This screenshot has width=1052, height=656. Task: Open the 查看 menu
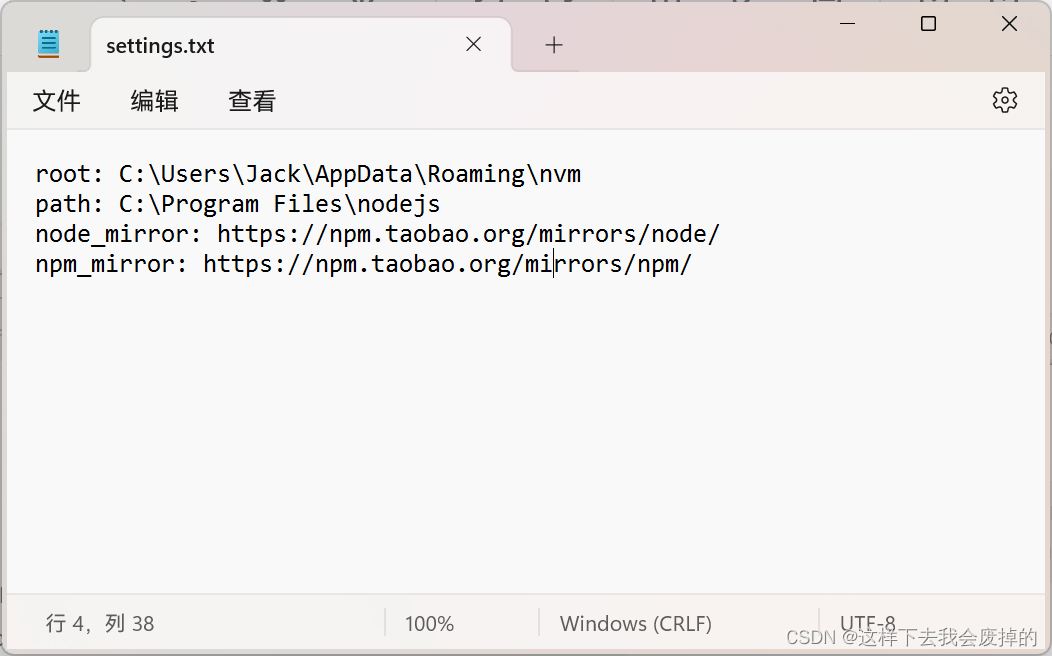pyautogui.click(x=252, y=101)
